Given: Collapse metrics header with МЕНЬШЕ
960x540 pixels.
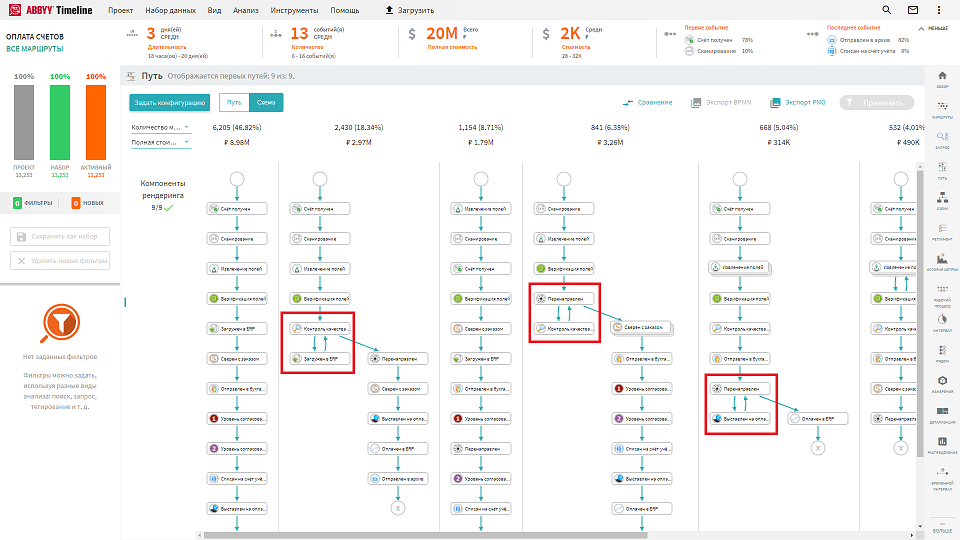Looking at the screenshot, I should pyautogui.click(x=933, y=29).
